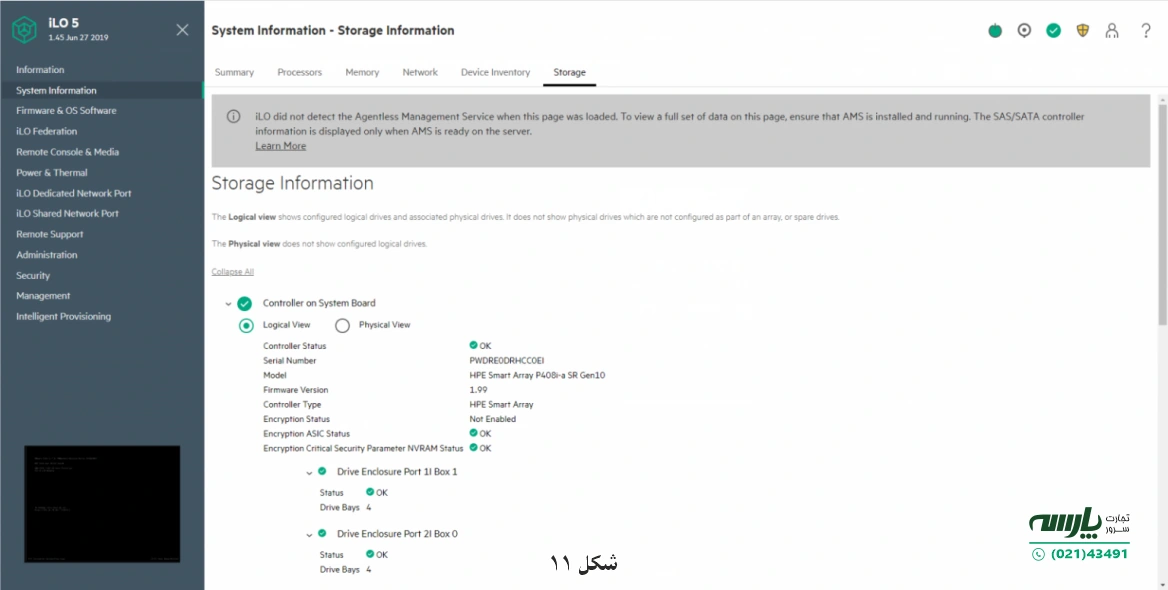This screenshot has height=590, width=1168.
Task: Open help via the question mark icon
Action: tap(1145, 31)
